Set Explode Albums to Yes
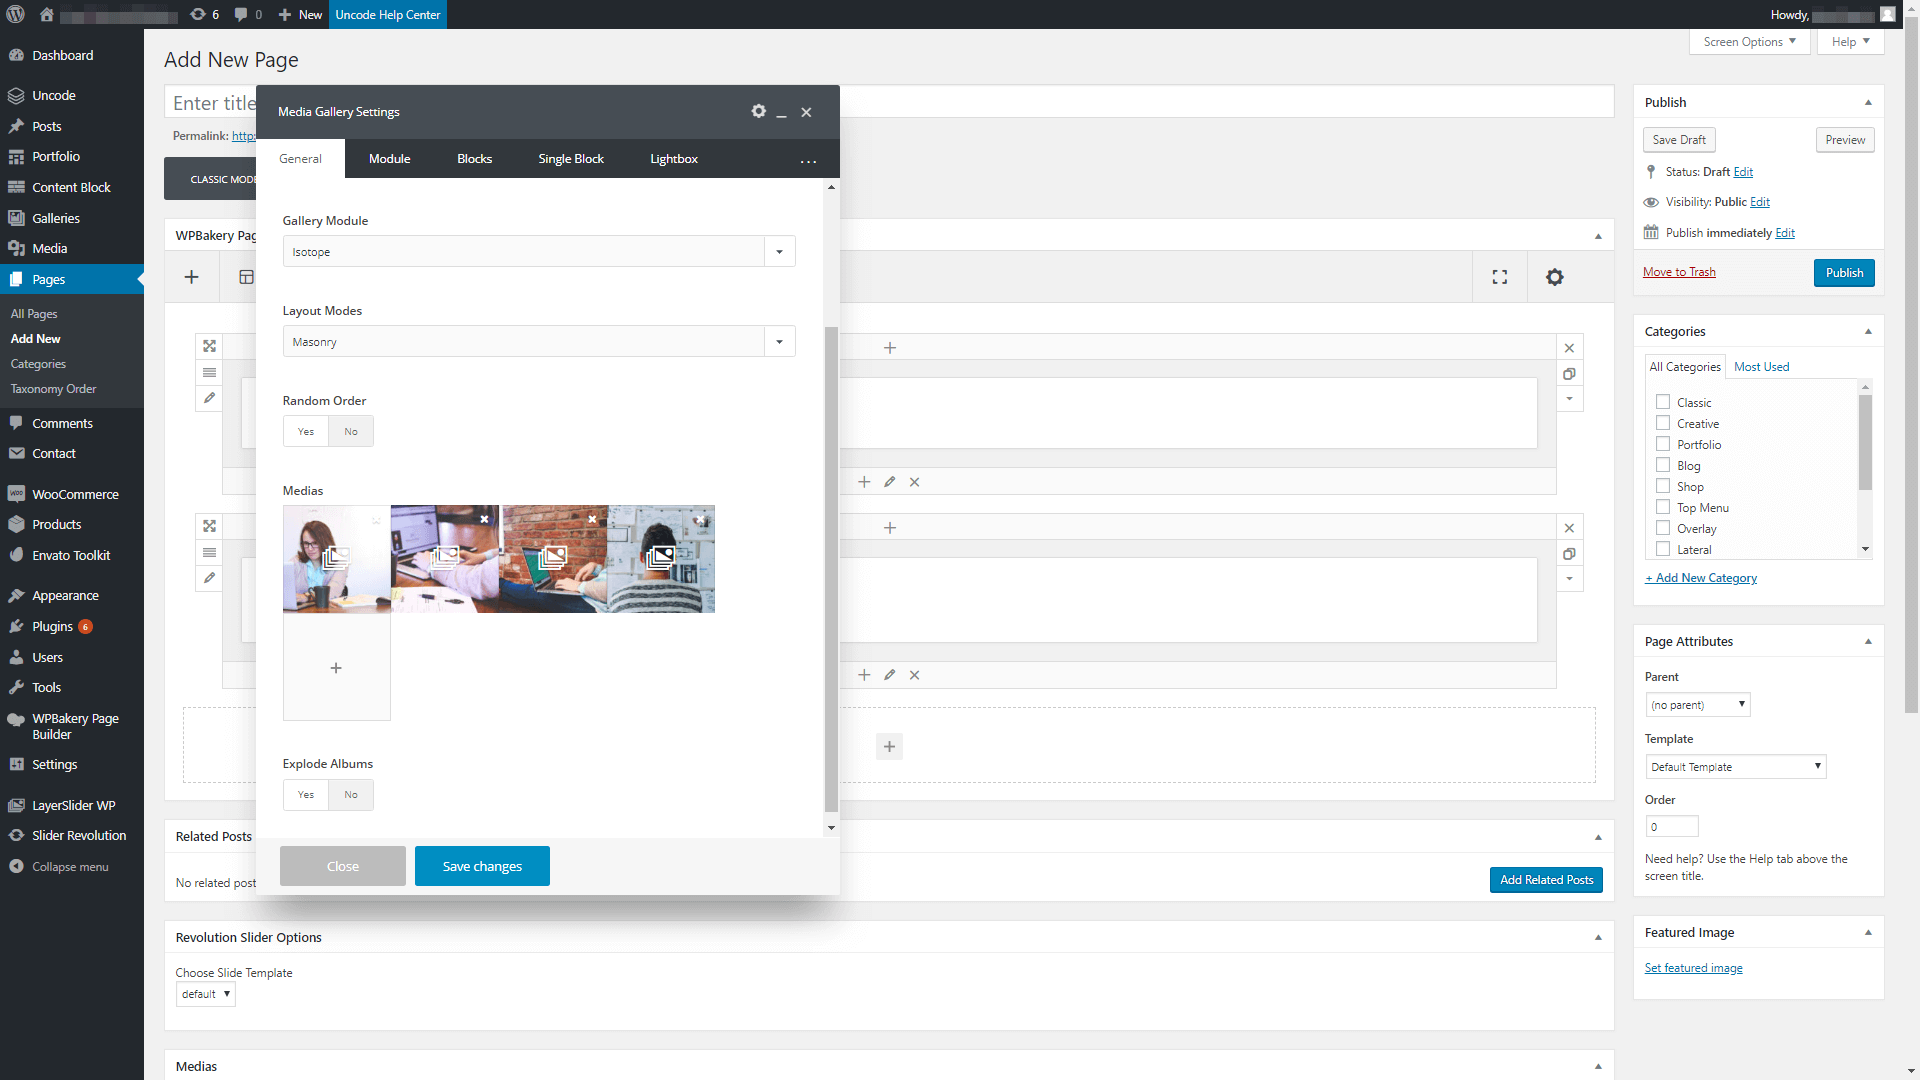Screen dimensions: 1920x1080 click(x=306, y=794)
